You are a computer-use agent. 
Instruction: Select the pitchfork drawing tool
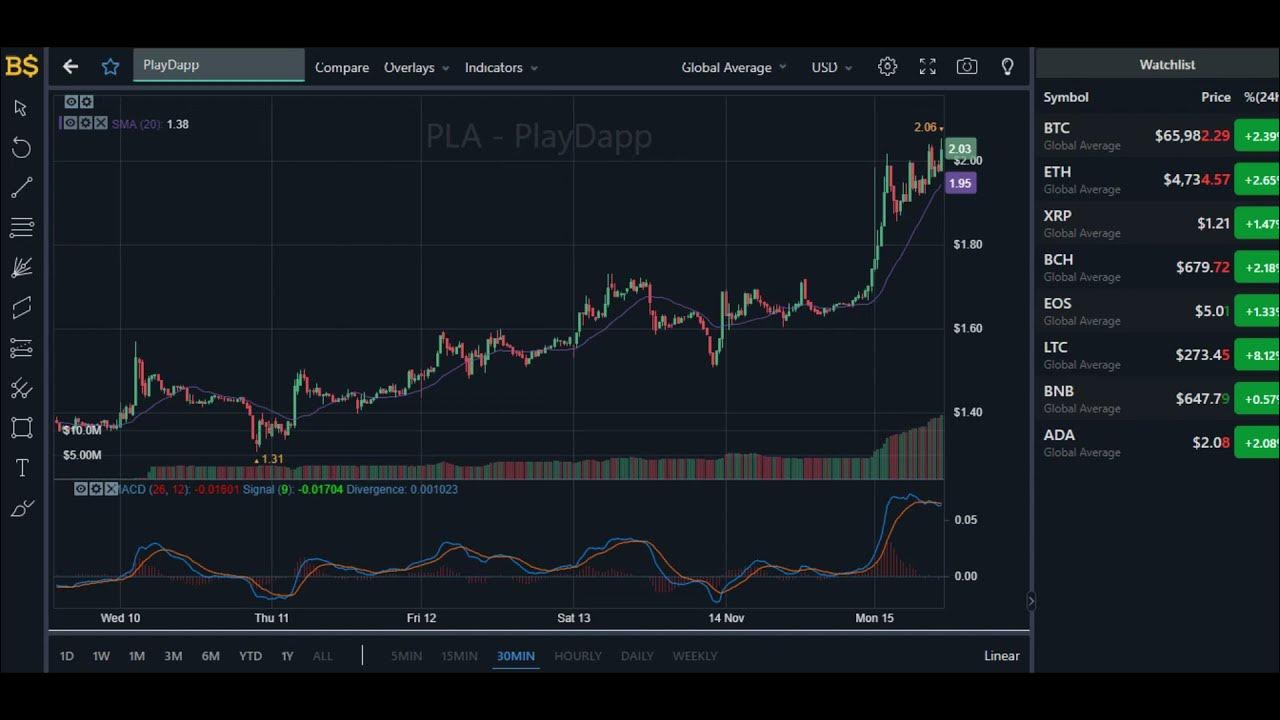tap(21, 388)
